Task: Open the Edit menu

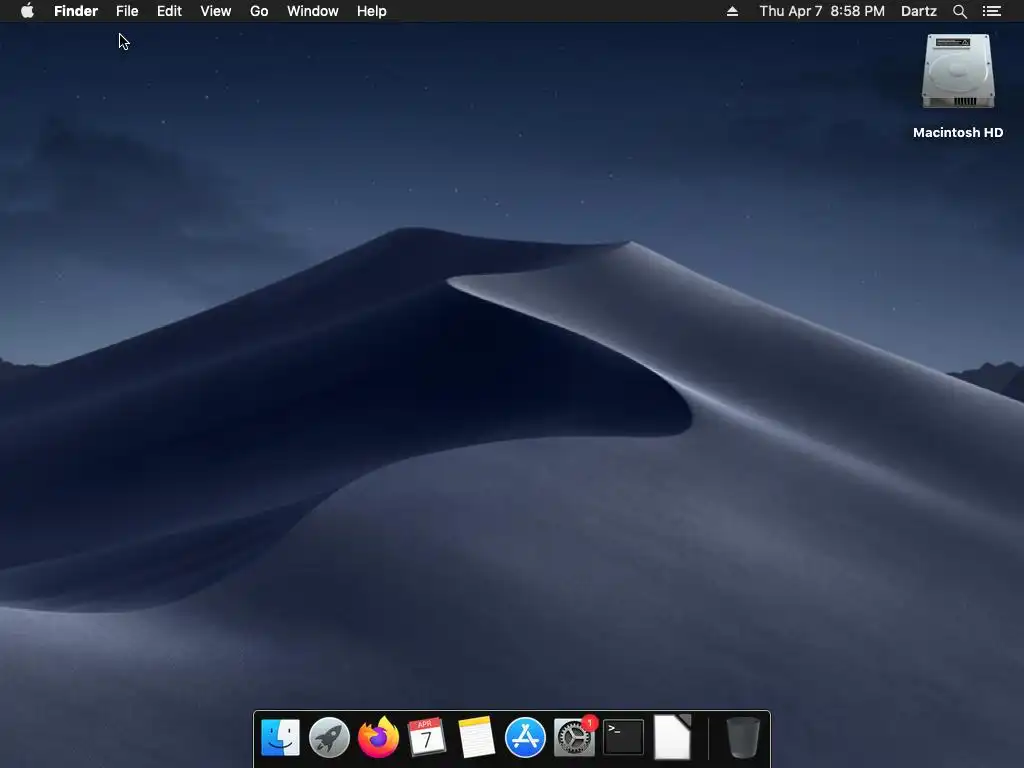Action: pyautogui.click(x=169, y=11)
